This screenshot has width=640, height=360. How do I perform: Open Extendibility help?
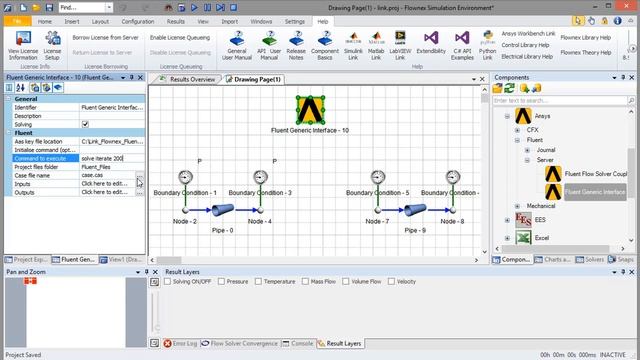[x=431, y=43]
